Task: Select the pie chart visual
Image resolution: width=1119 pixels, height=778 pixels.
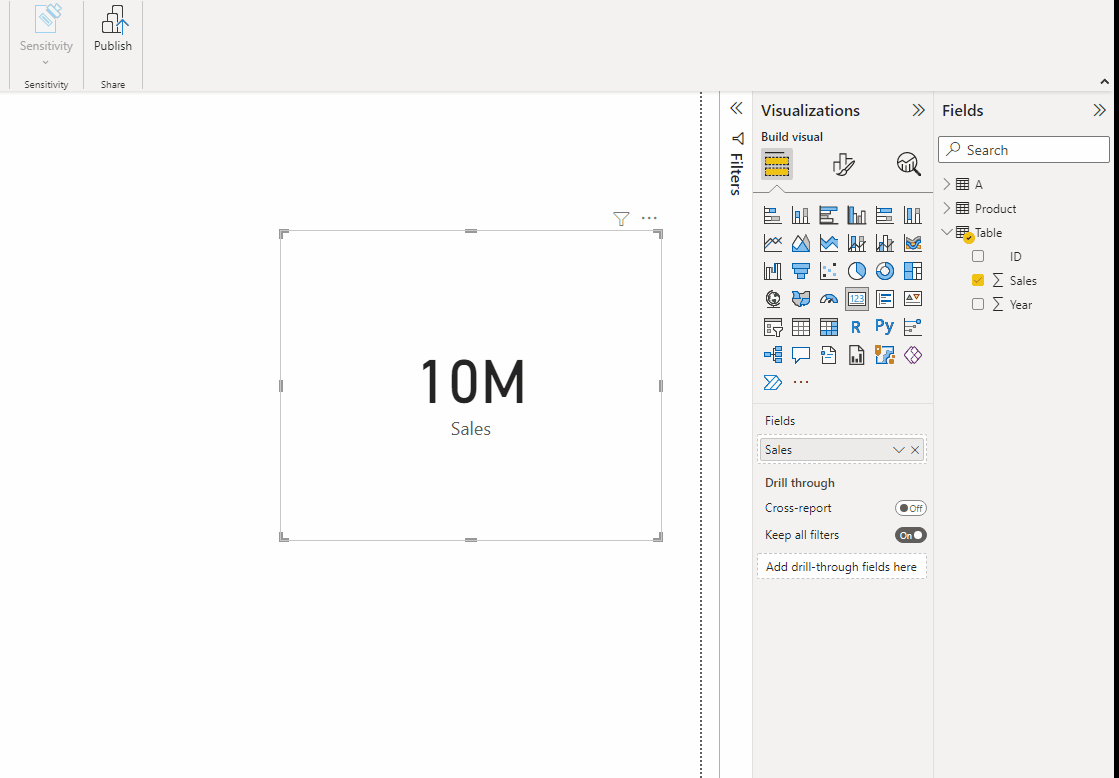Action: tap(856, 271)
